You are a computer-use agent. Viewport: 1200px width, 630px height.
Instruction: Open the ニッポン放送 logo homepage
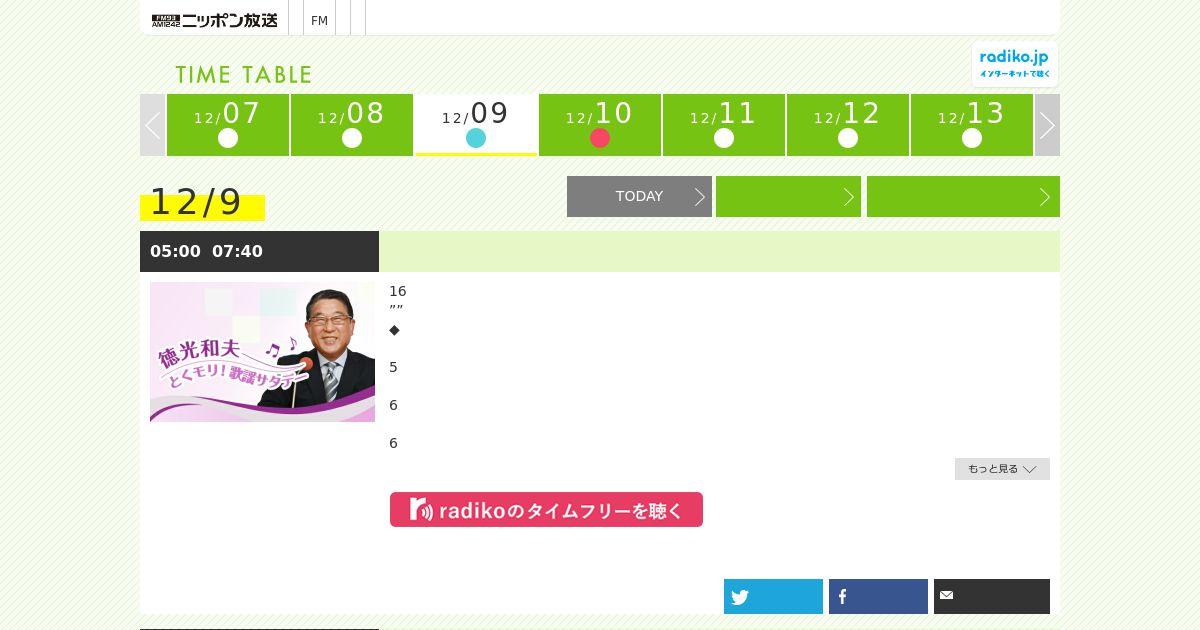pyautogui.click(x=215, y=20)
